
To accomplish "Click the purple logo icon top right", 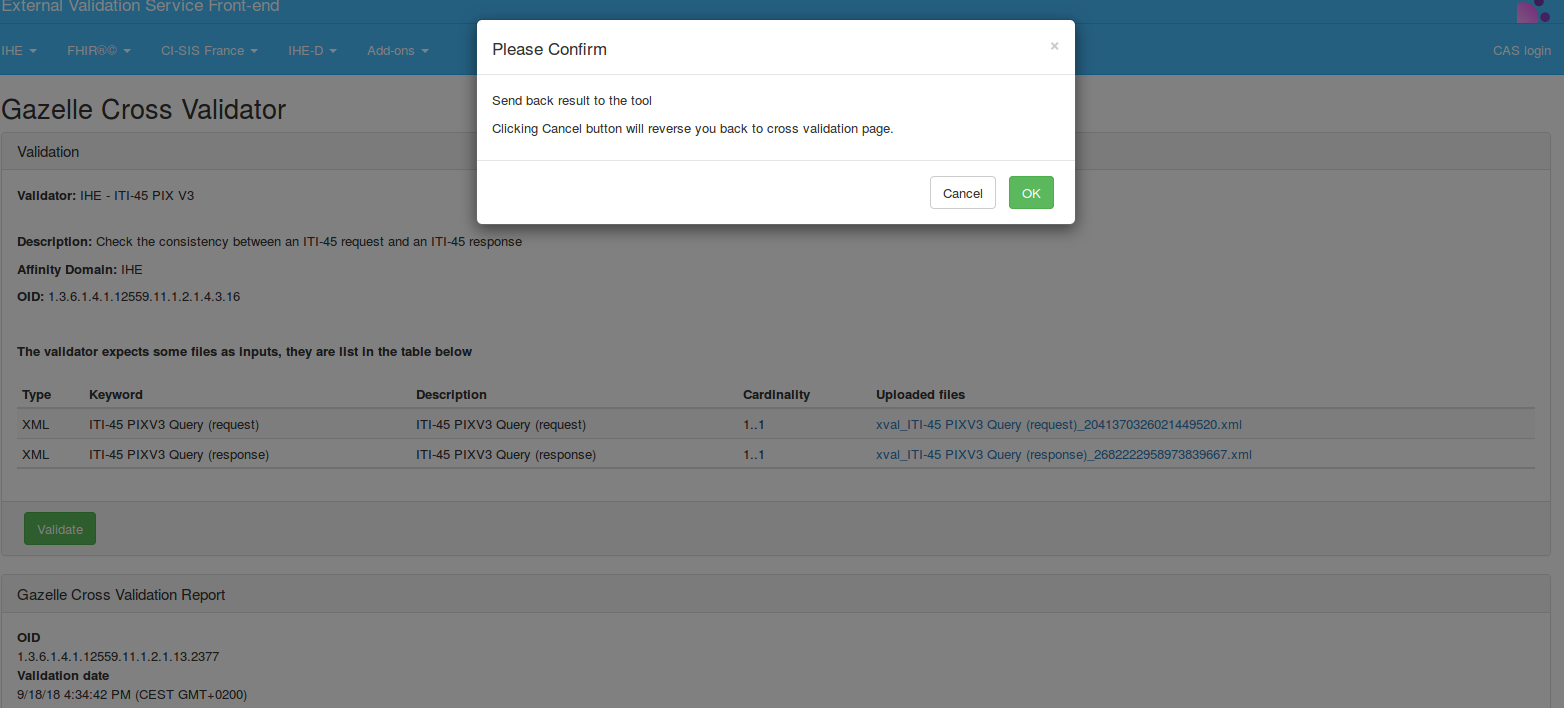I will [x=1533, y=11].
